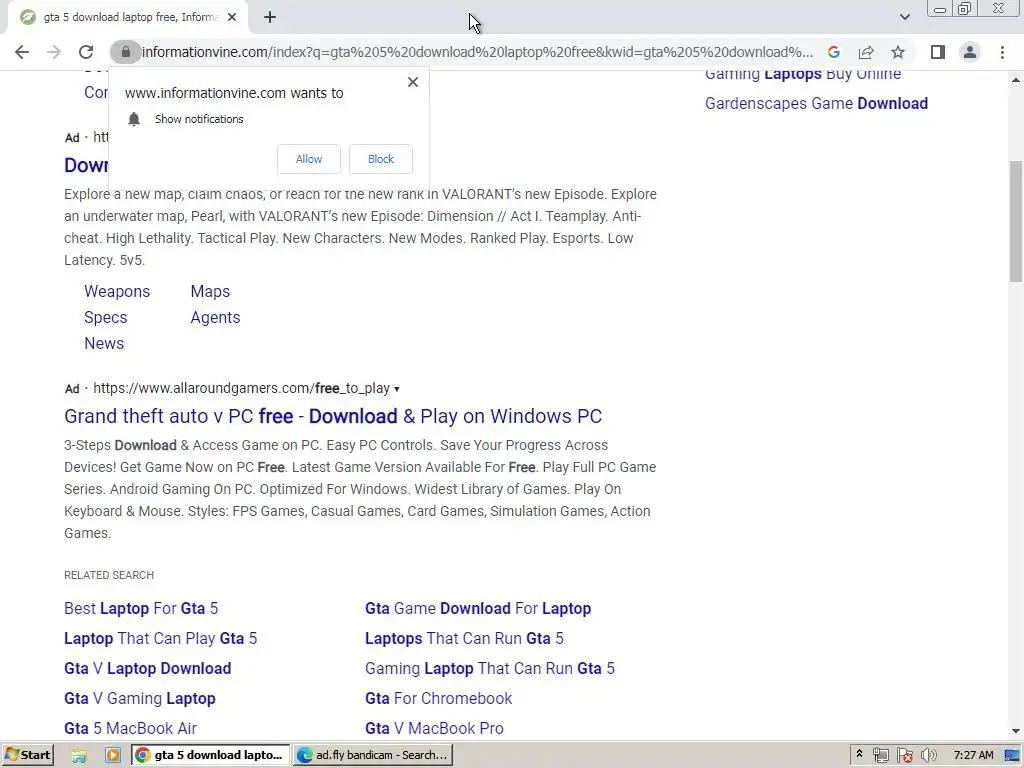Select Gta Game Download For Laptop
The width and height of the screenshot is (1024, 768).
478,609
